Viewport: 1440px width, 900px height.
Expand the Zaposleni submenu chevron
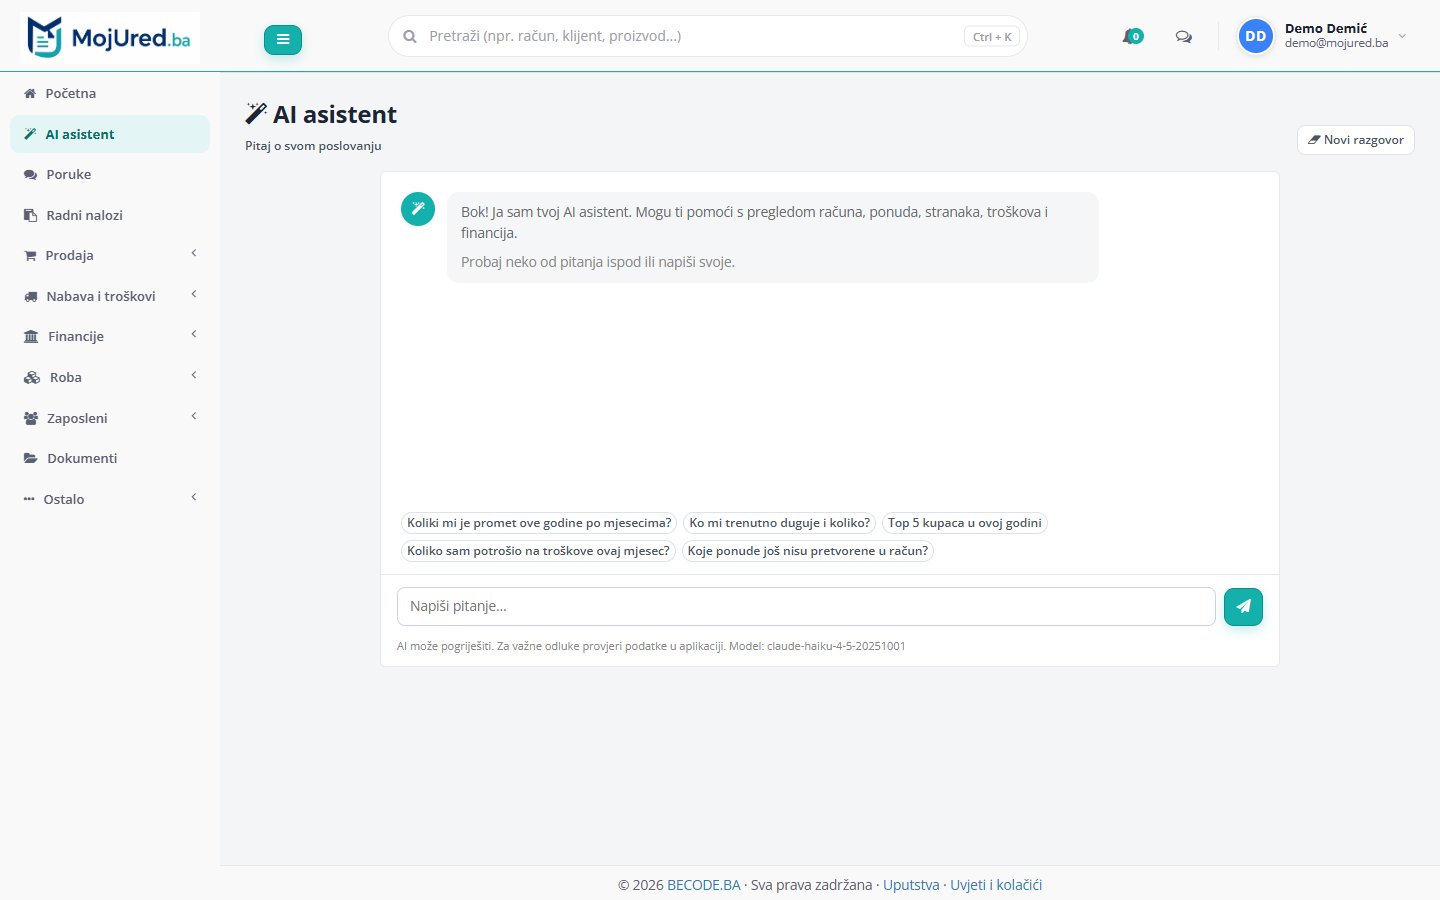[194, 417]
